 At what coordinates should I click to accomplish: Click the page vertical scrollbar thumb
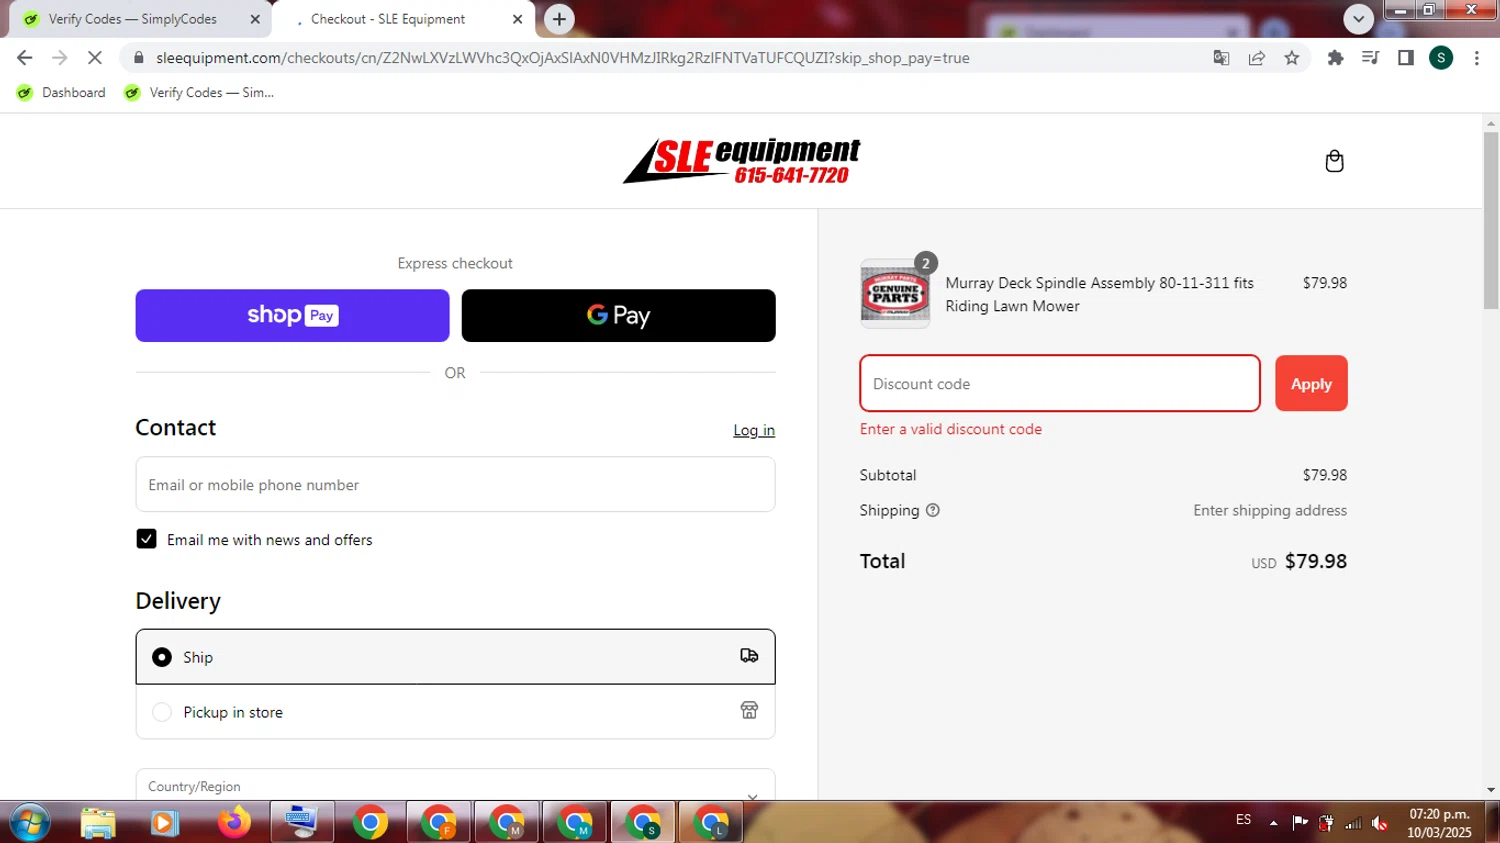pyautogui.click(x=1491, y=220)
